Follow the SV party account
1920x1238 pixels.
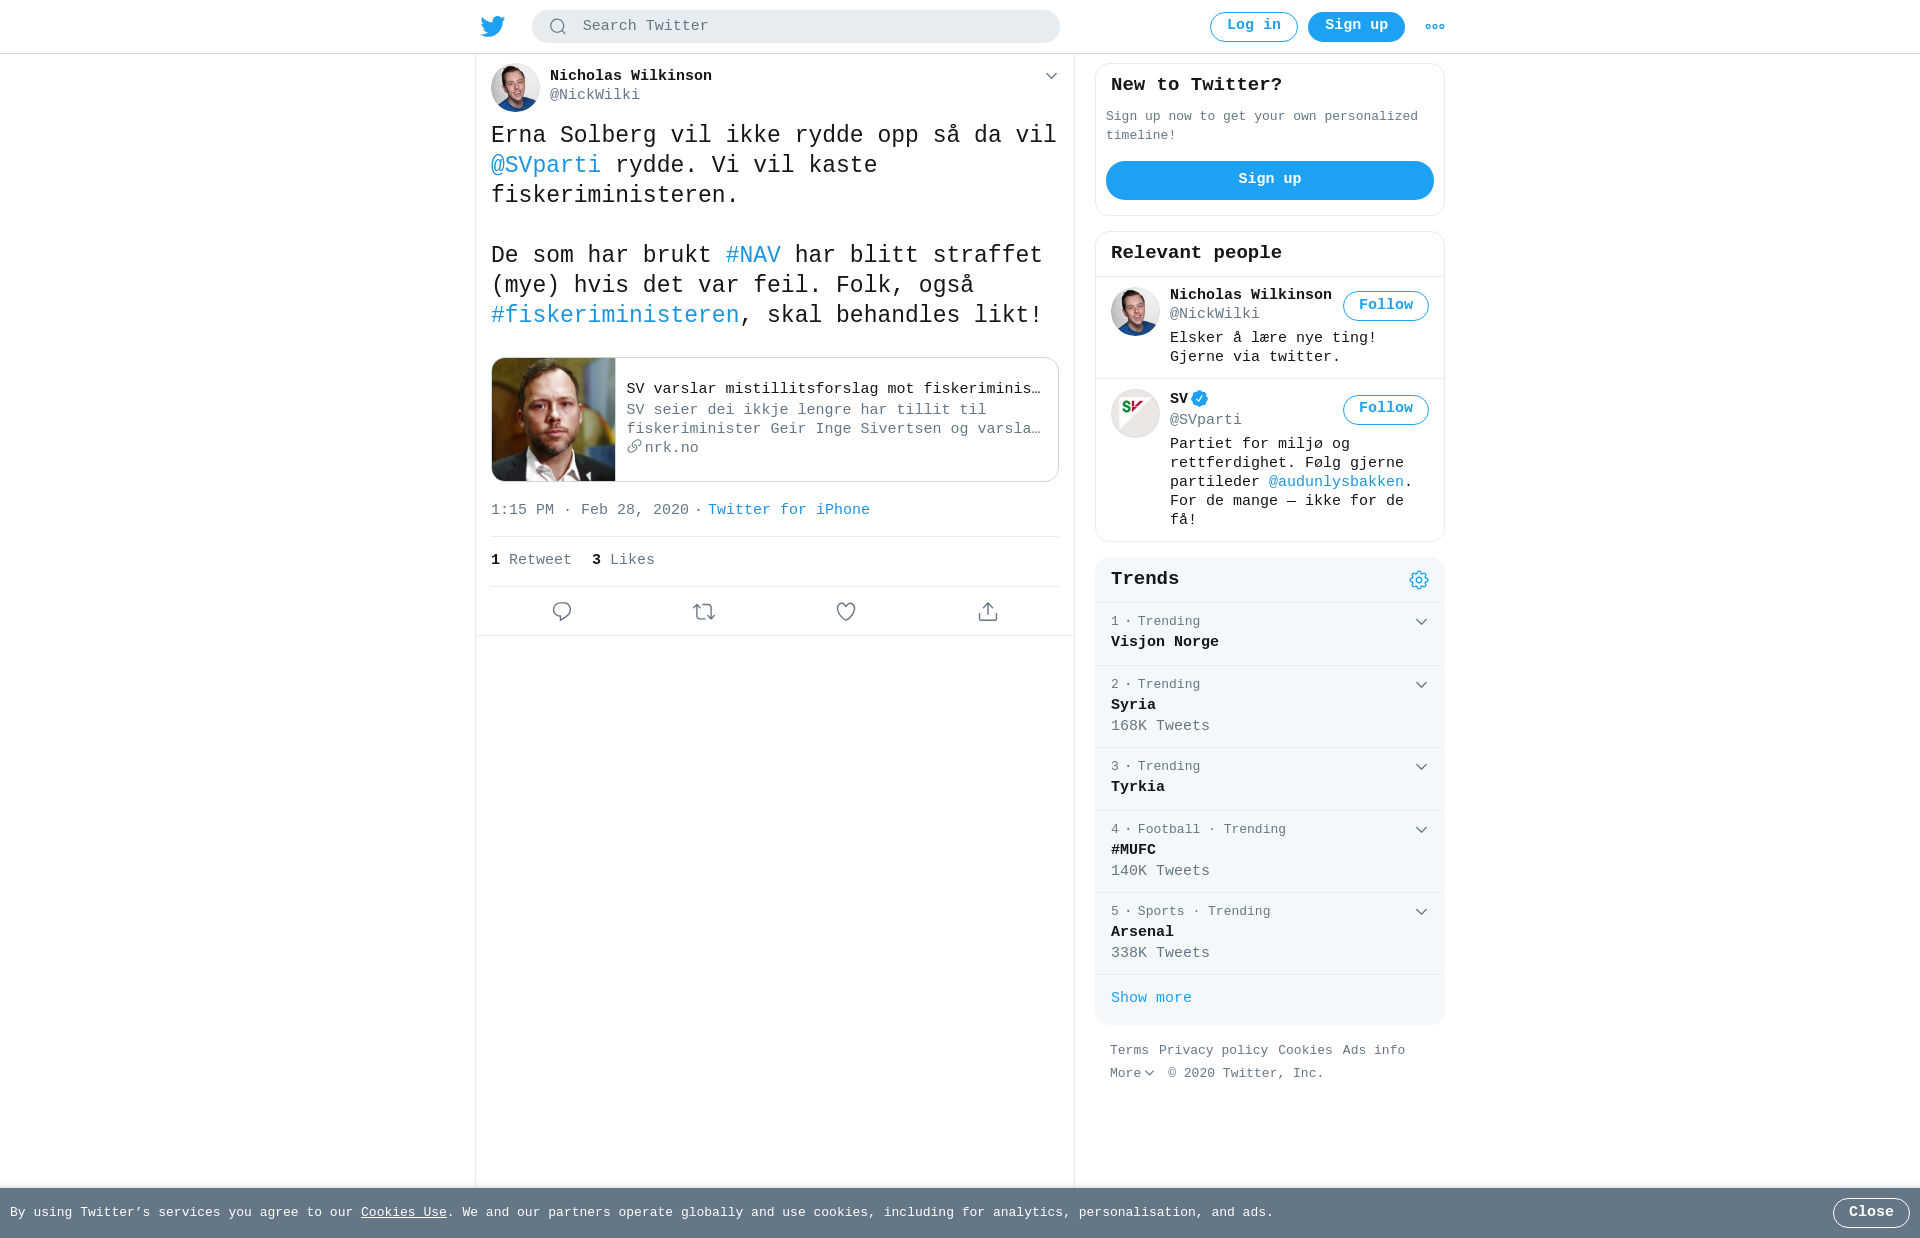coord(1386,409)
